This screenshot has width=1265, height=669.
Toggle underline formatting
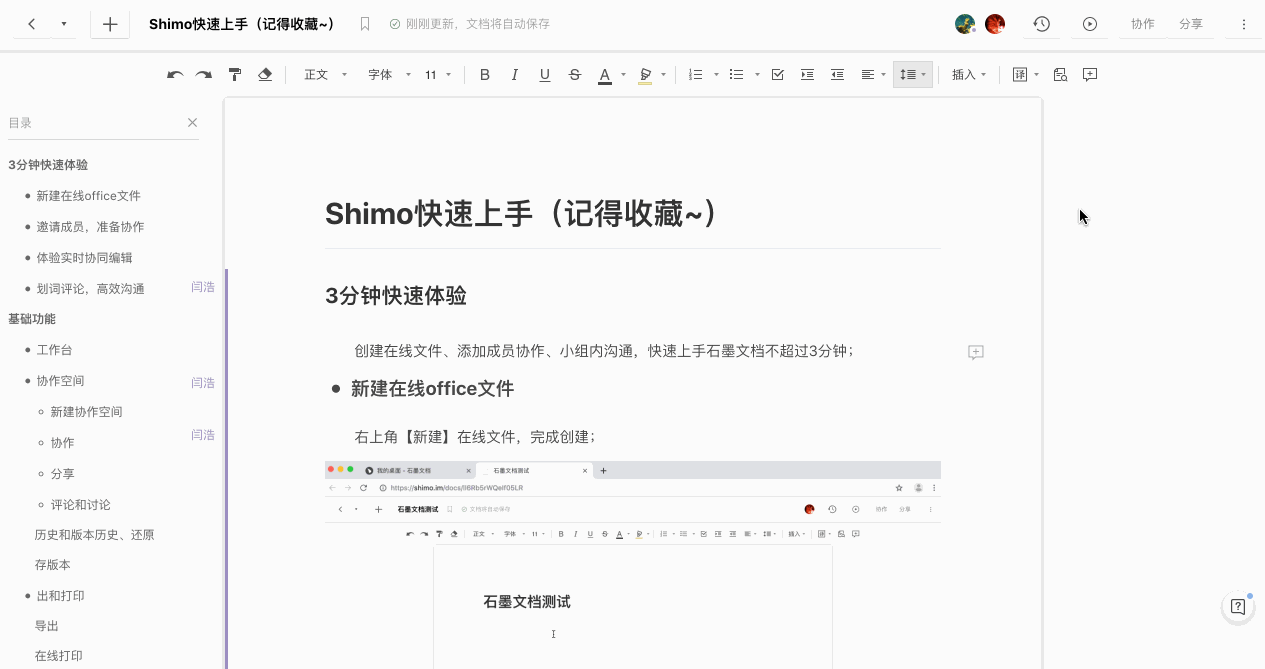545,75
